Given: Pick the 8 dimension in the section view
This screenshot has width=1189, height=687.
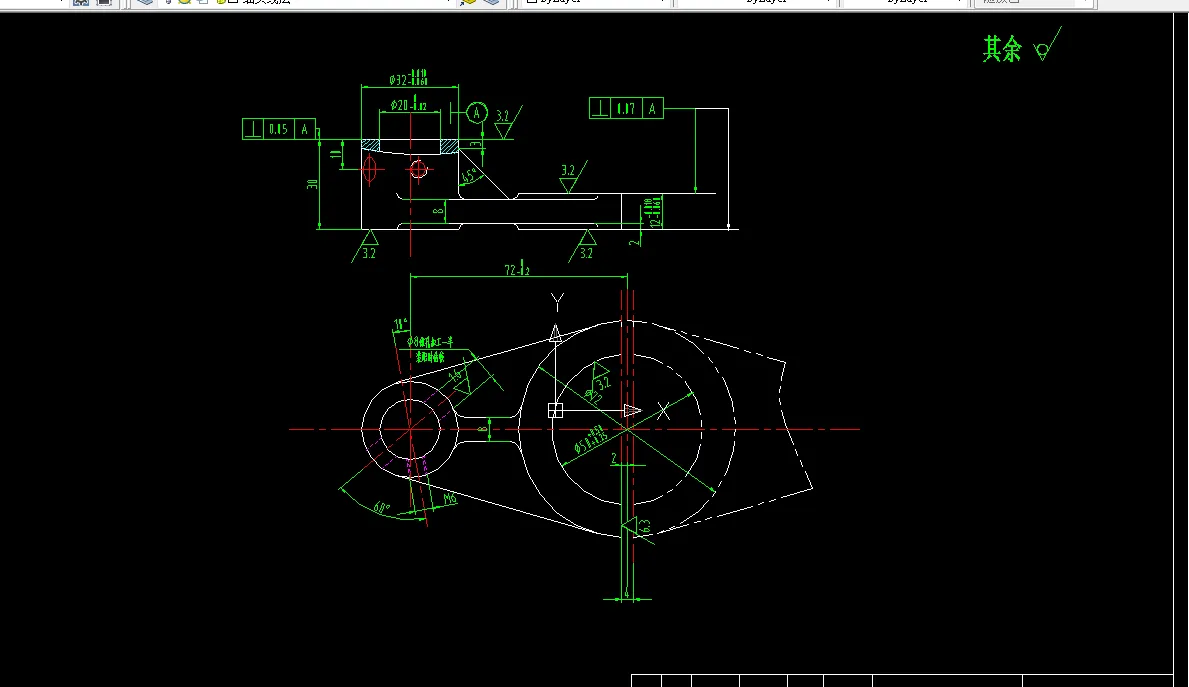Looking at the screenshot, I should click(x=438, y=210).
